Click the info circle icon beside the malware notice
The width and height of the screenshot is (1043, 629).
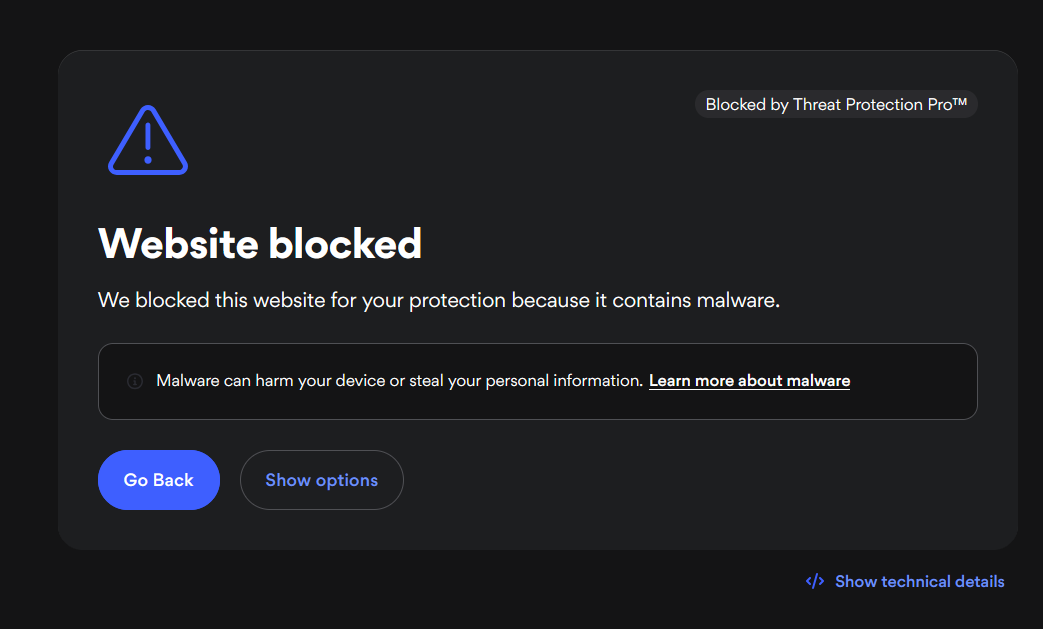click(135, 381)
